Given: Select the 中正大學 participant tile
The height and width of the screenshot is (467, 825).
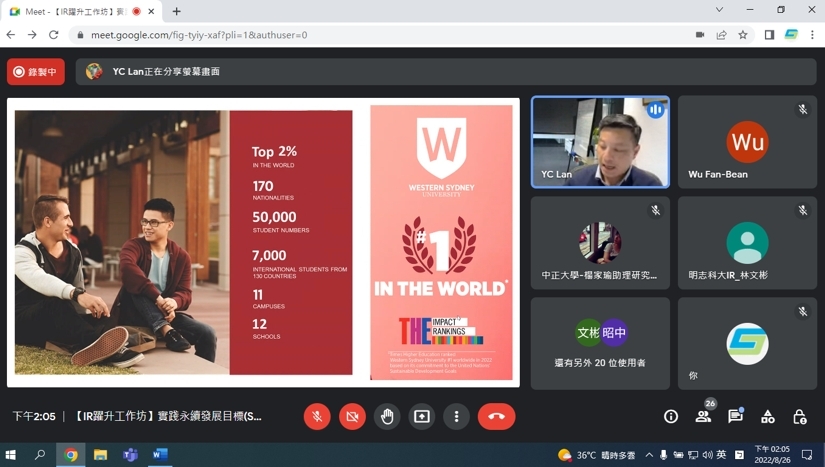Looking at the screenshot, I should tap(600, 243).
